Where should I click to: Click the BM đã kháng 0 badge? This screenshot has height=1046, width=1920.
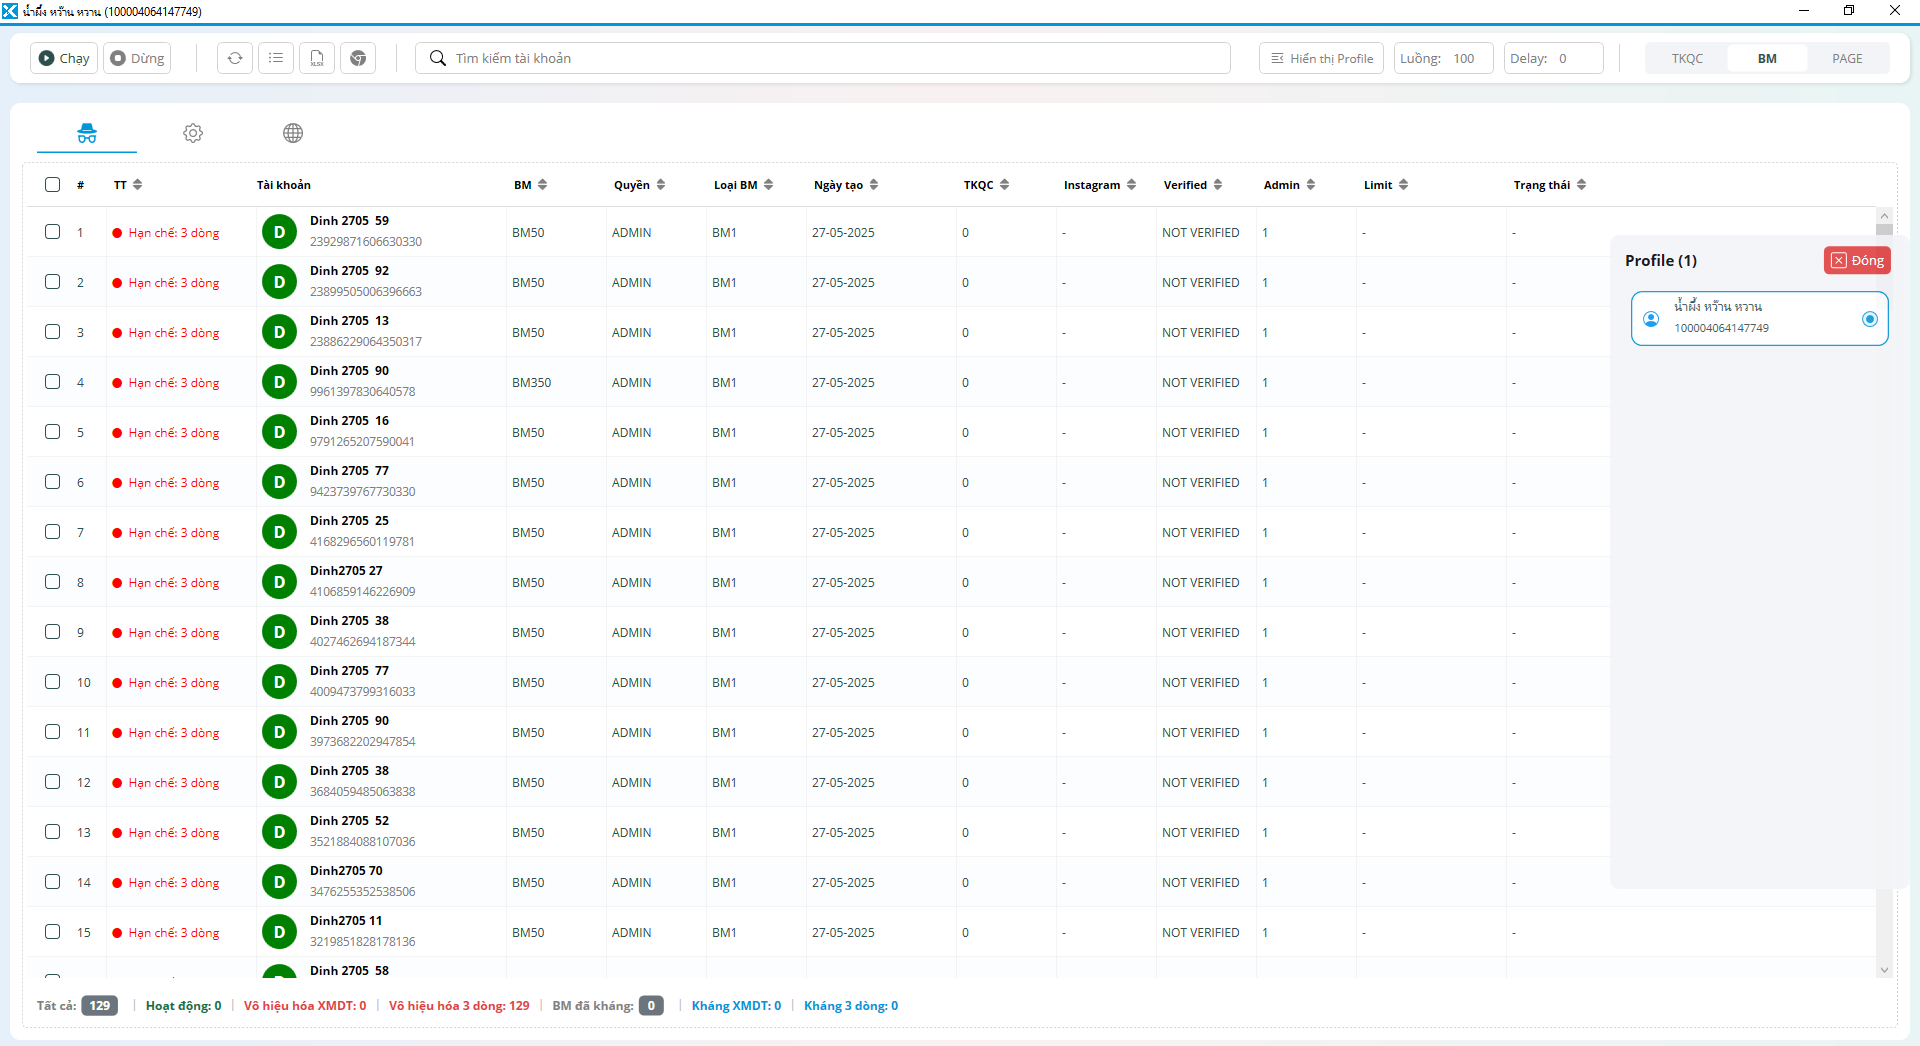651,1006
